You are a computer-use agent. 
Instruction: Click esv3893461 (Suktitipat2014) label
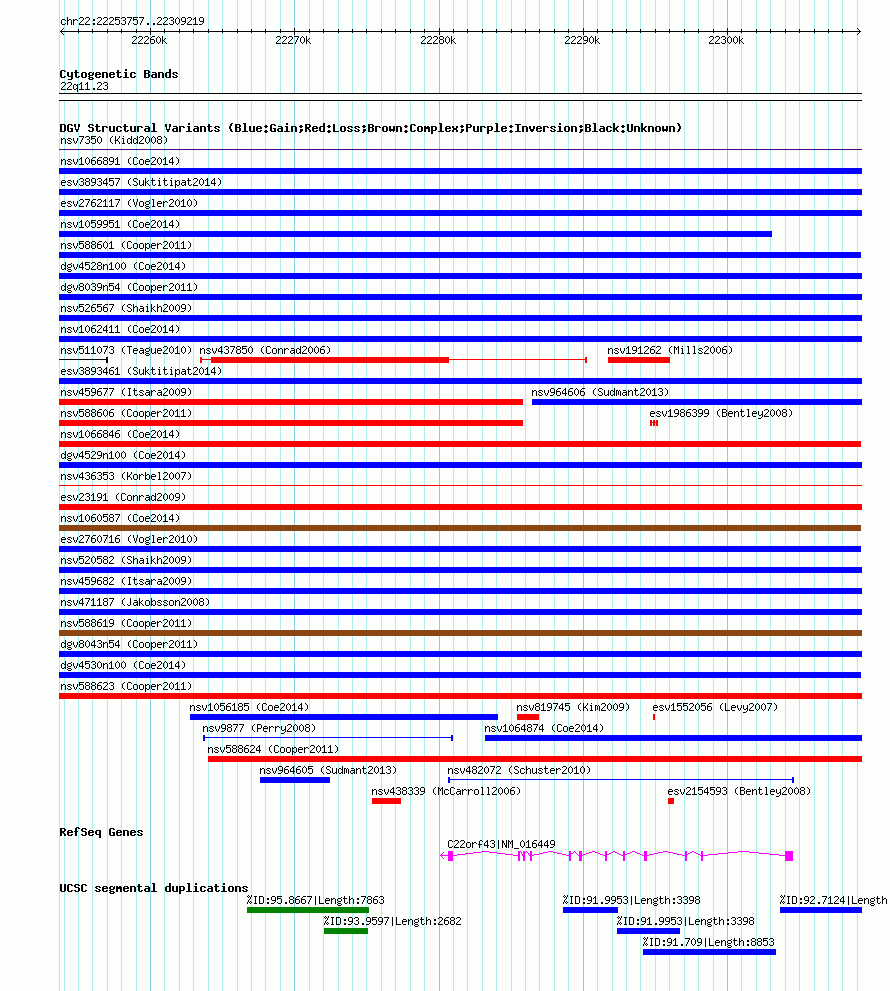pyautogui.click(x=141, y=371)
